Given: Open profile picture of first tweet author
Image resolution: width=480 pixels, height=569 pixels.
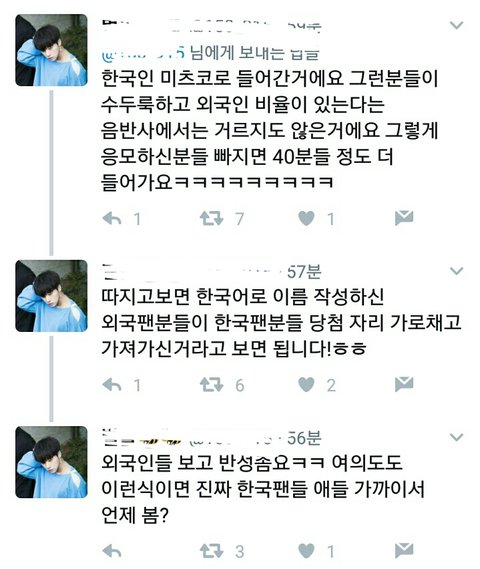Looking at the screenshot, I should coord(51,50).
